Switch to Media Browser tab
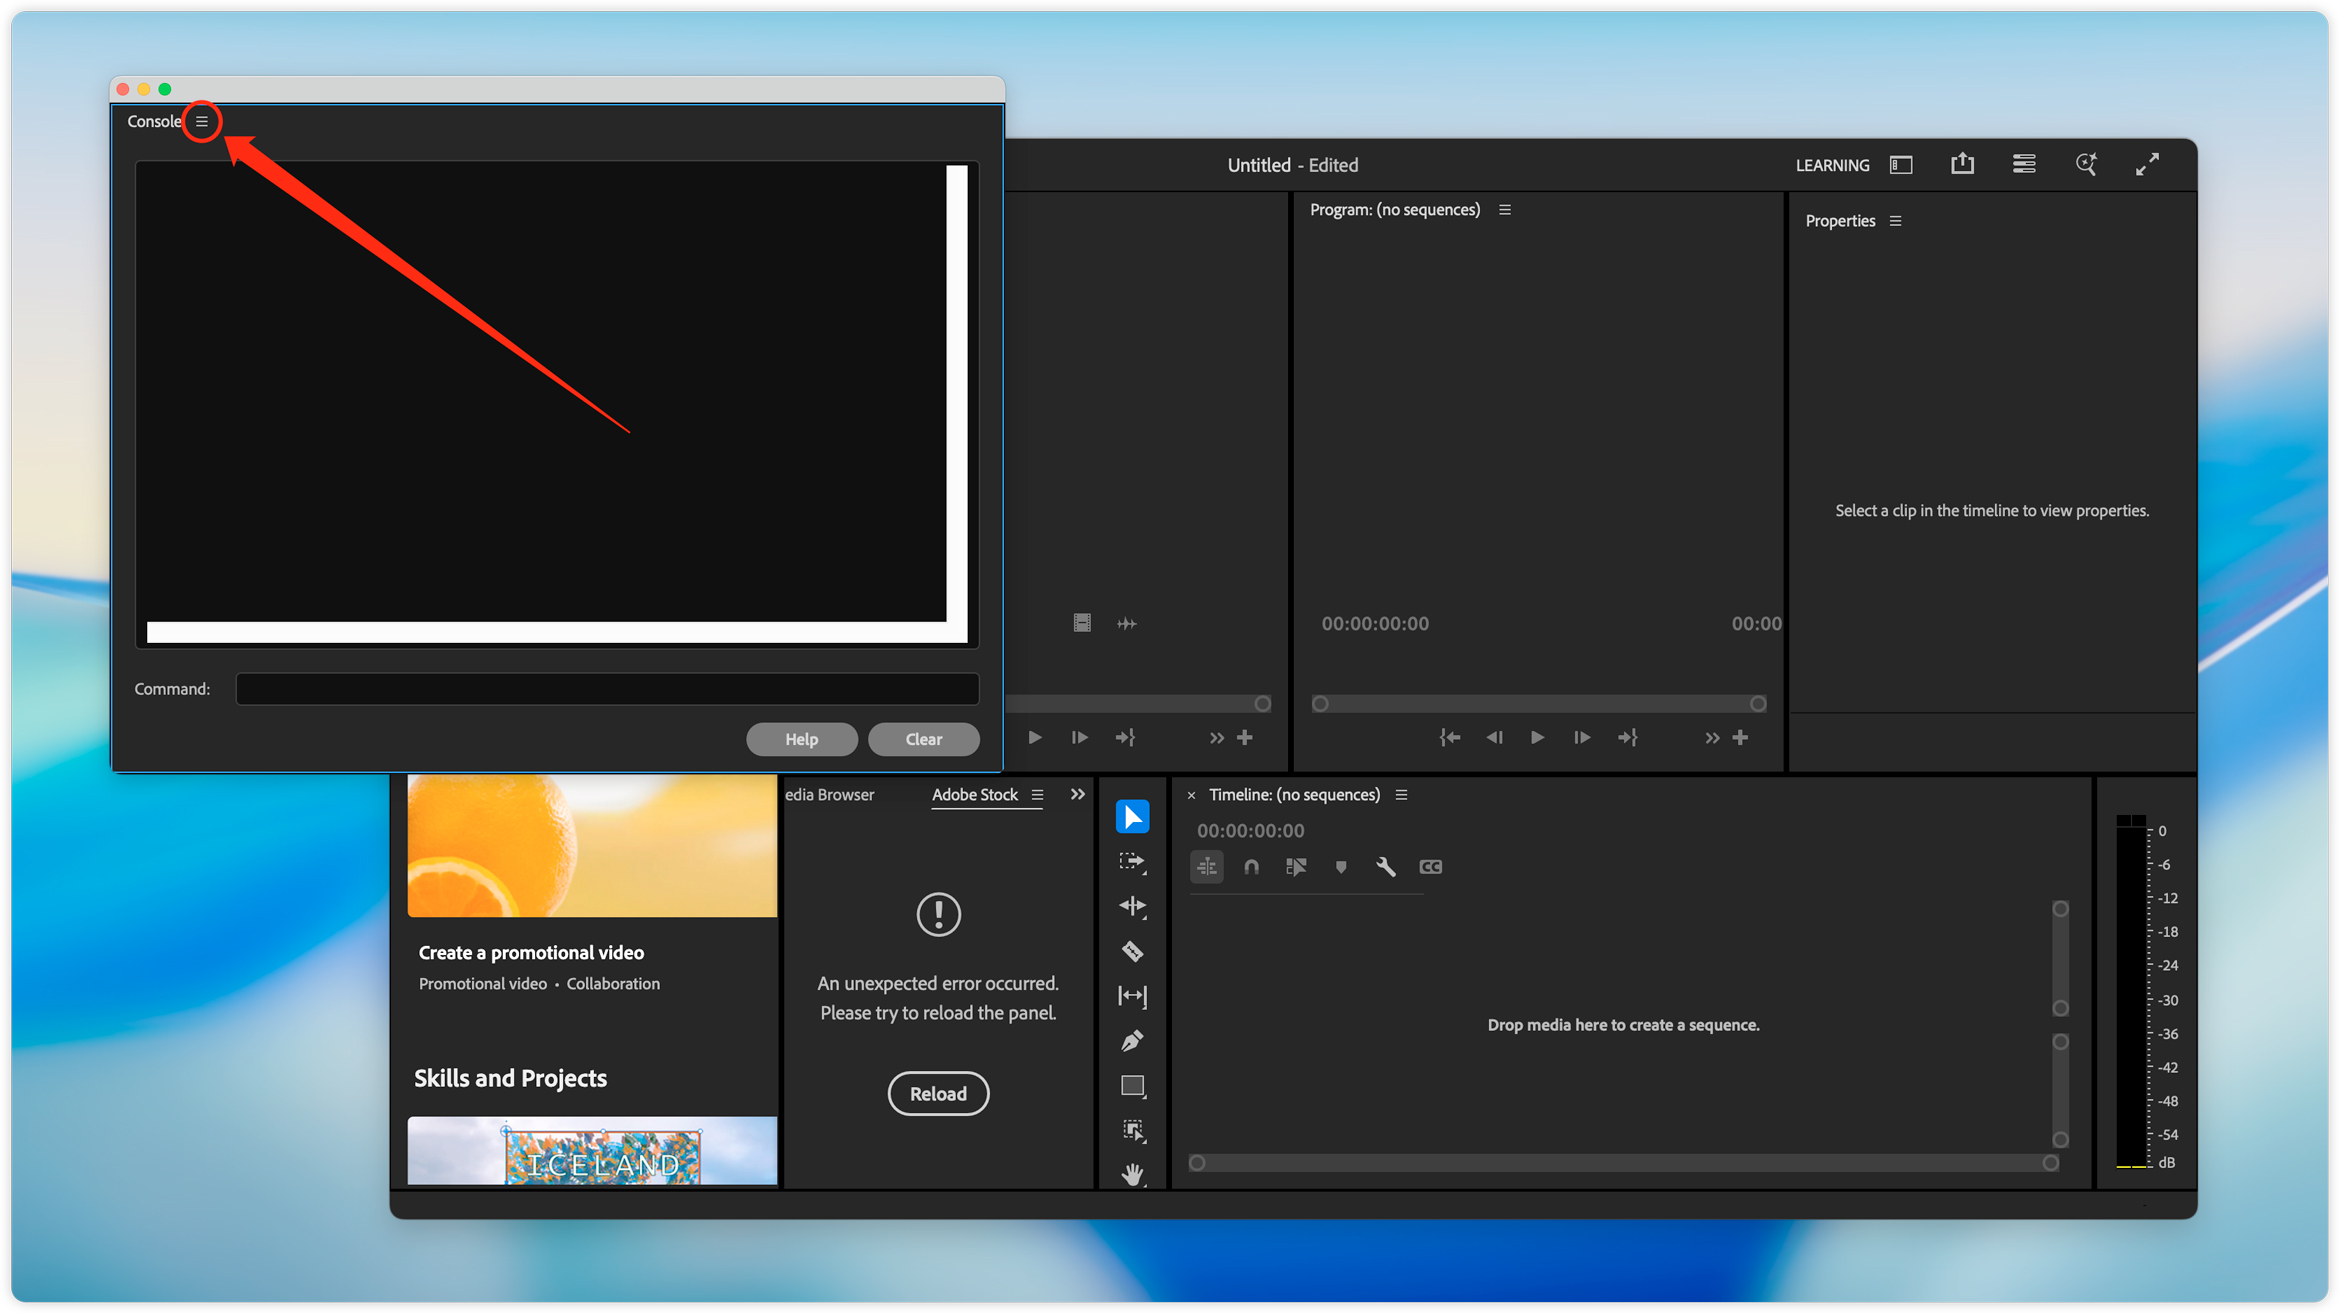The width and height of the screenshot is (2339, 1313). (x=829, y=795)
